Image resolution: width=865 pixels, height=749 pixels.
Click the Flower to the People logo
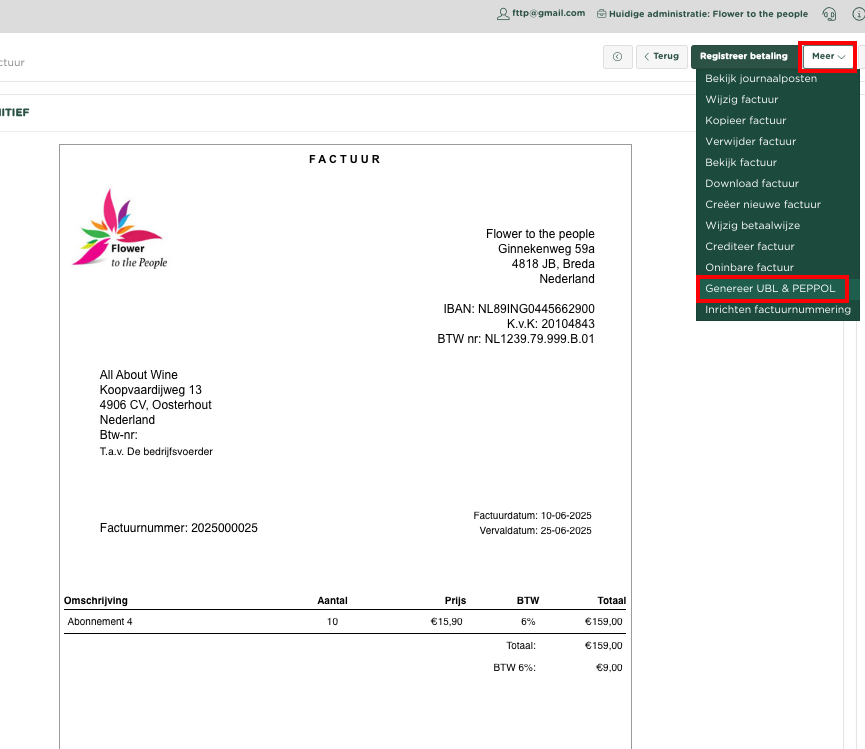[x=119, y=229]
